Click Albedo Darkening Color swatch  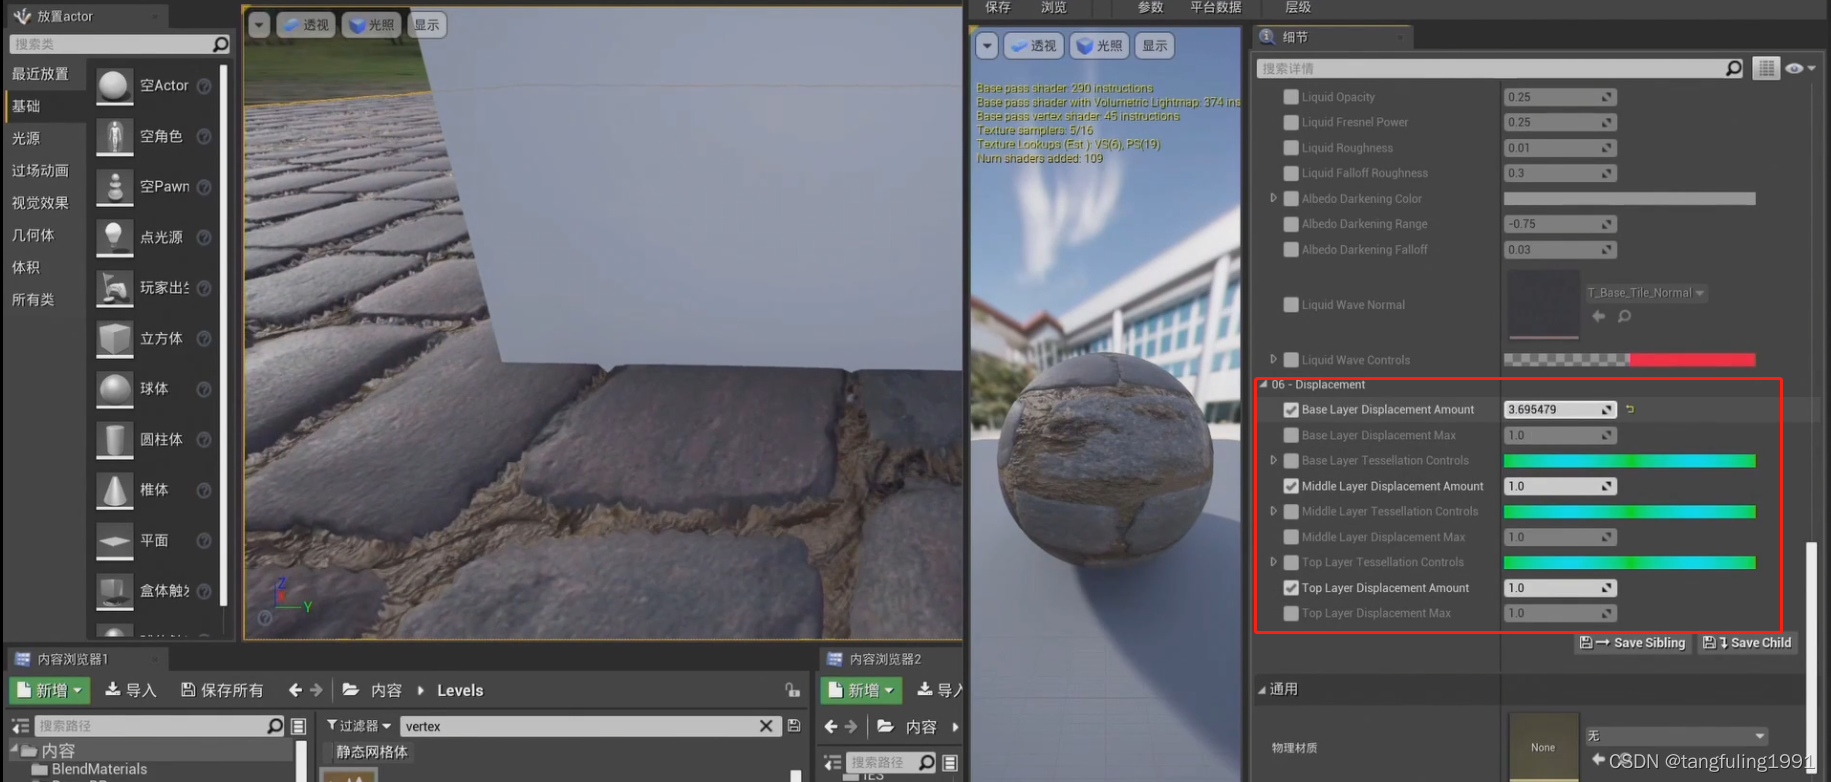click(1629, 199)
